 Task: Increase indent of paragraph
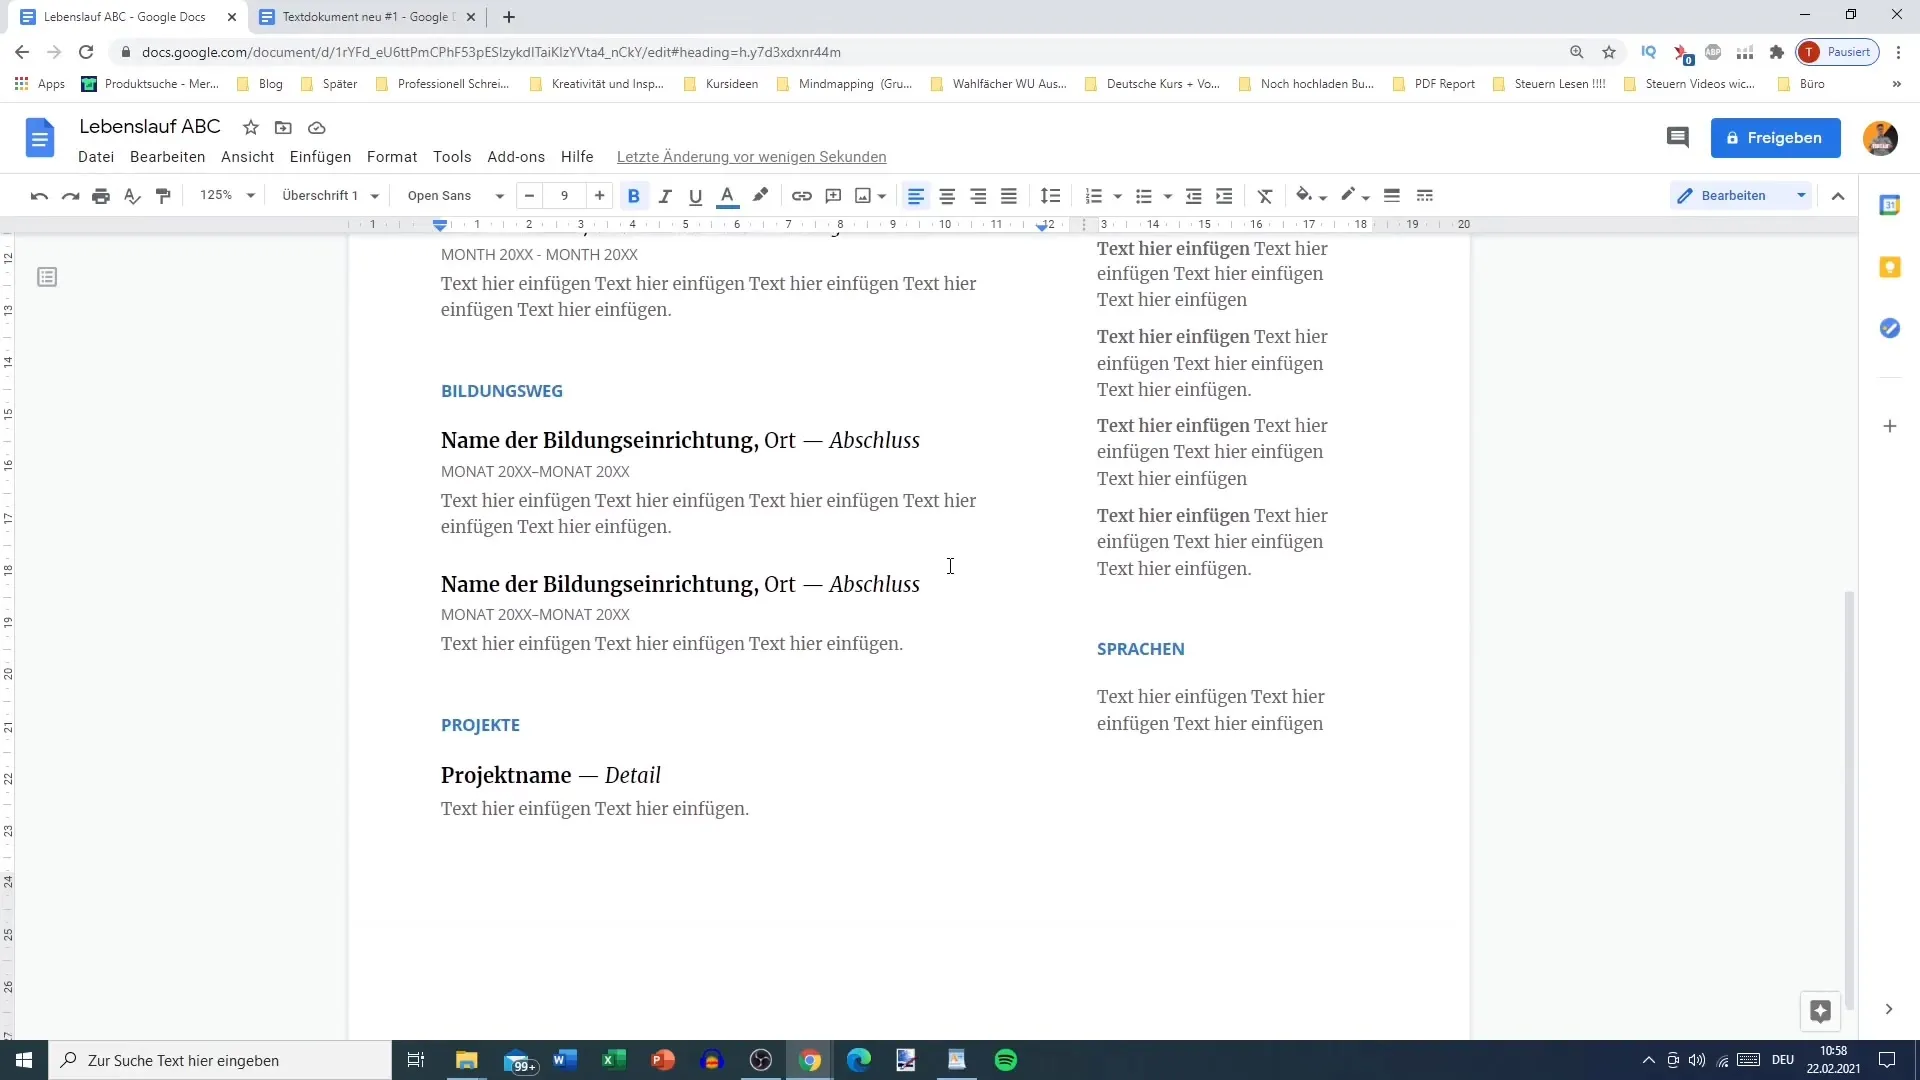1224,196
